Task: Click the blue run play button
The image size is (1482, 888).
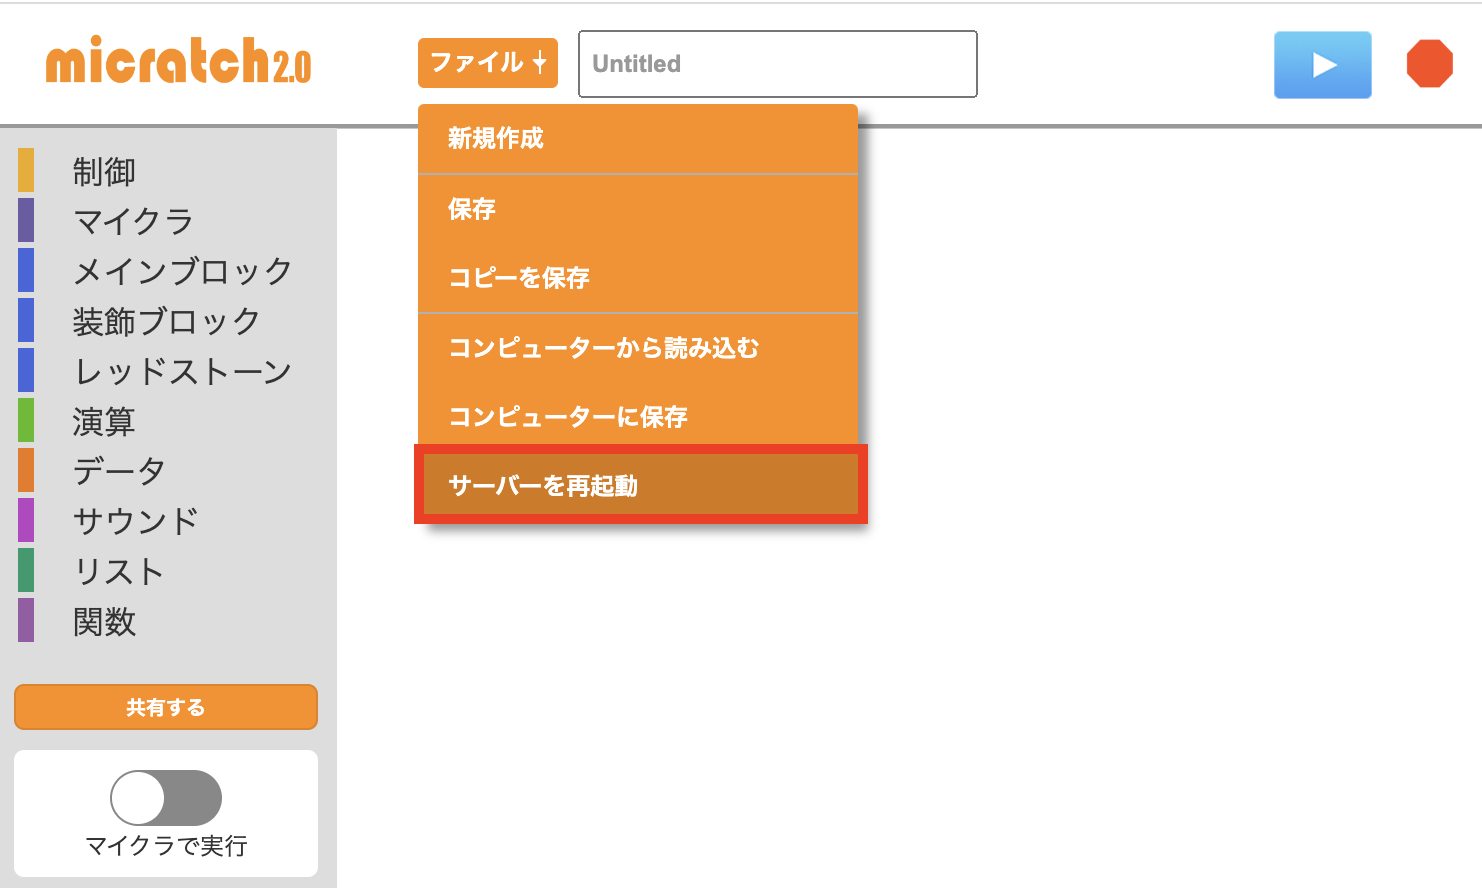Action: [x=1322, y=65]
